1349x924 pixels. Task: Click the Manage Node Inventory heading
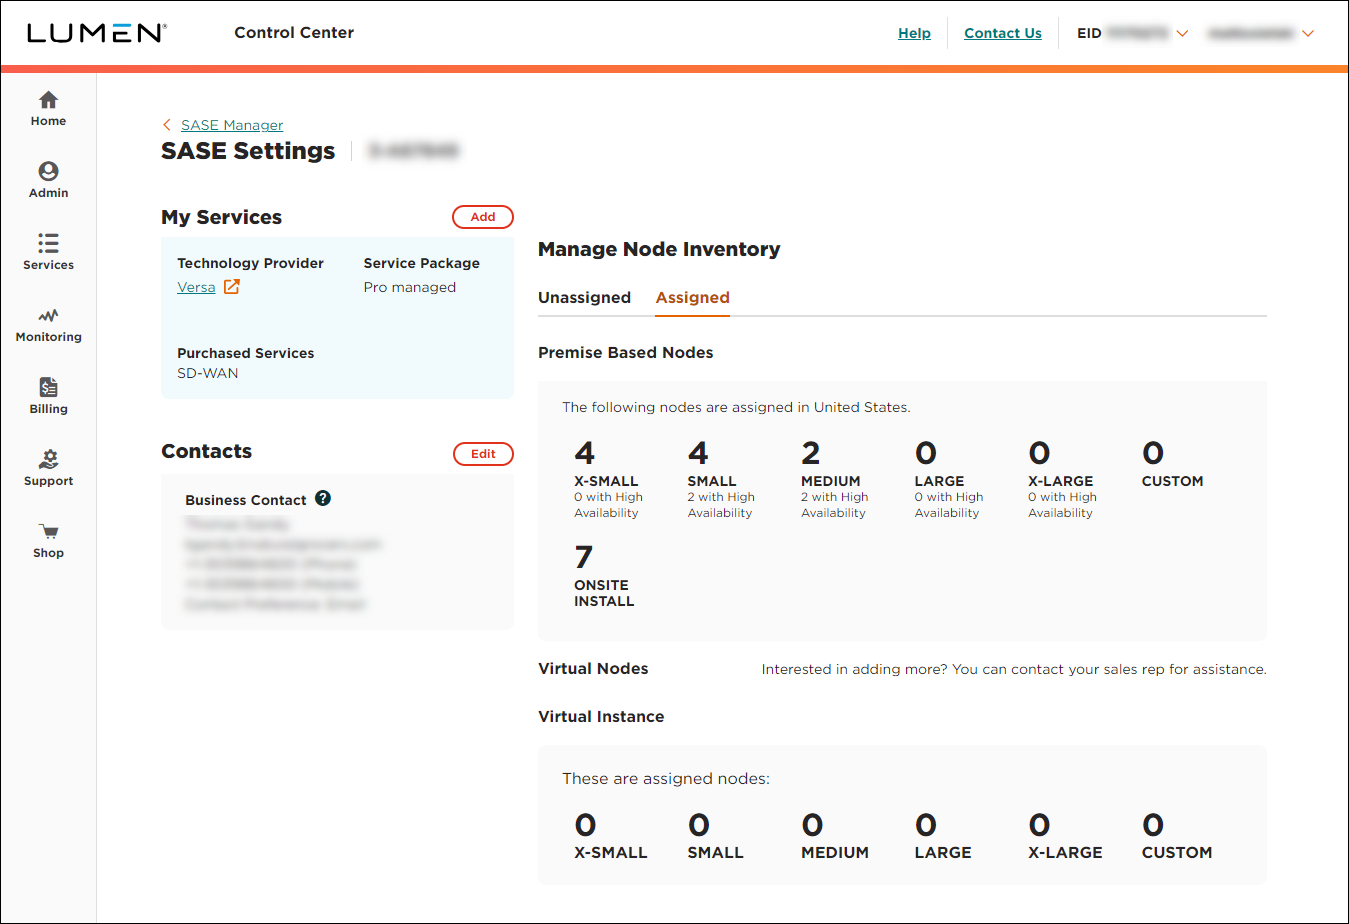659,250
